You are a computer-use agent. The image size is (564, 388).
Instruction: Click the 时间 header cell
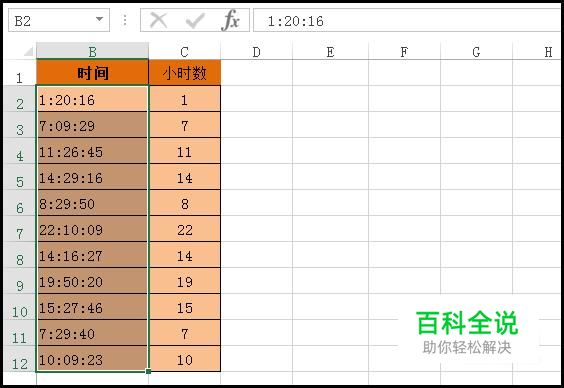[x=92, y=73]
